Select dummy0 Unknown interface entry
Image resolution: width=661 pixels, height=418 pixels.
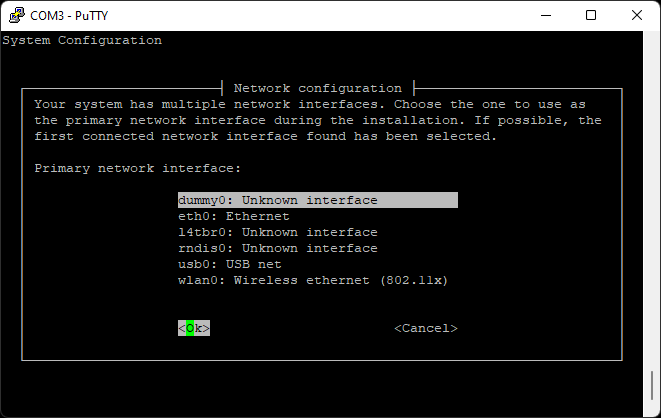click(x=278, y=200)
